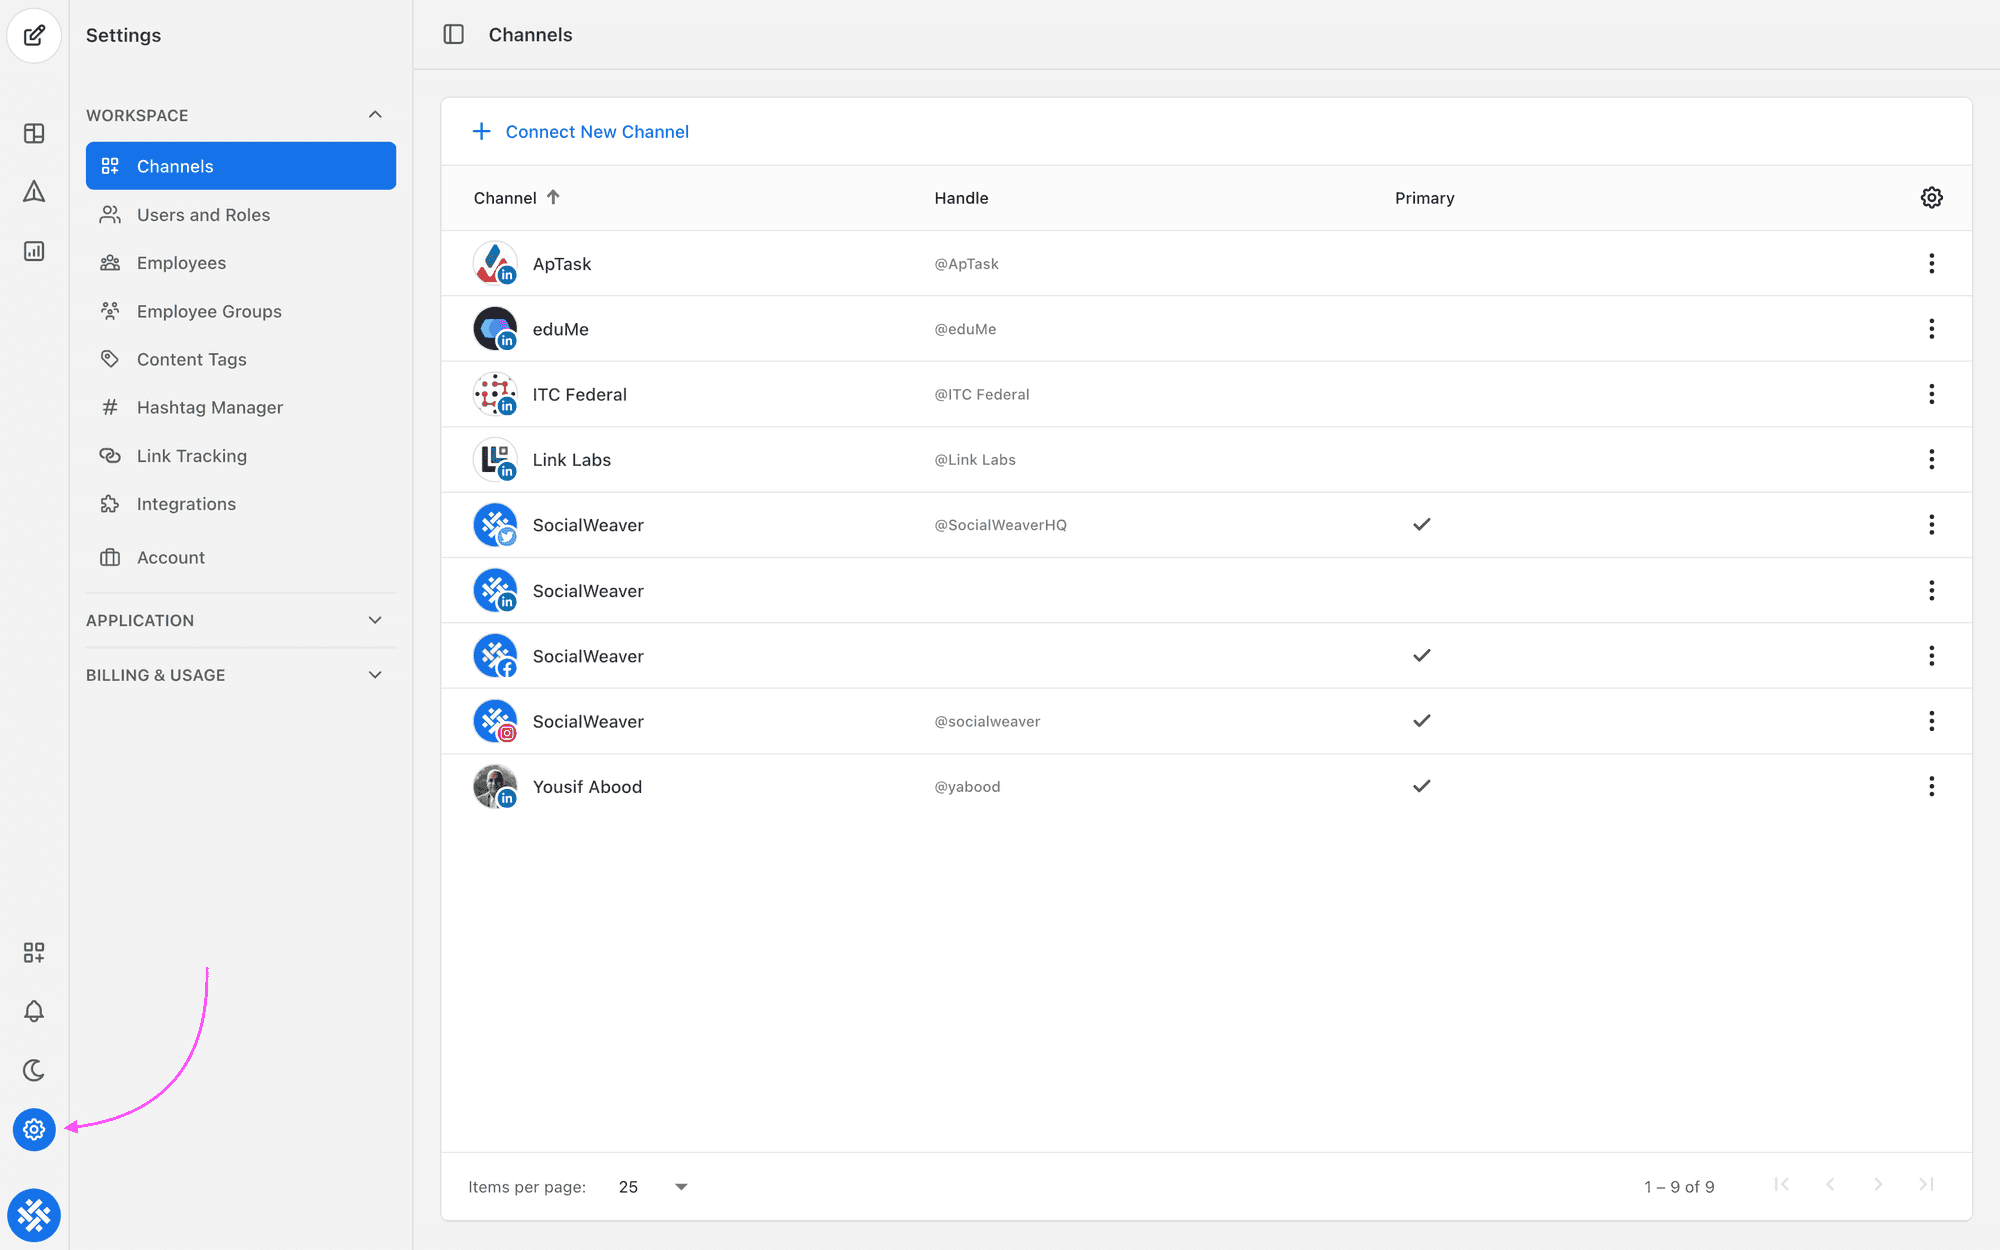Image resolution: width=2000 pixels, height=1250 pixels.
Task: Click the eduMe channel avatar
Action: (495, 329)
